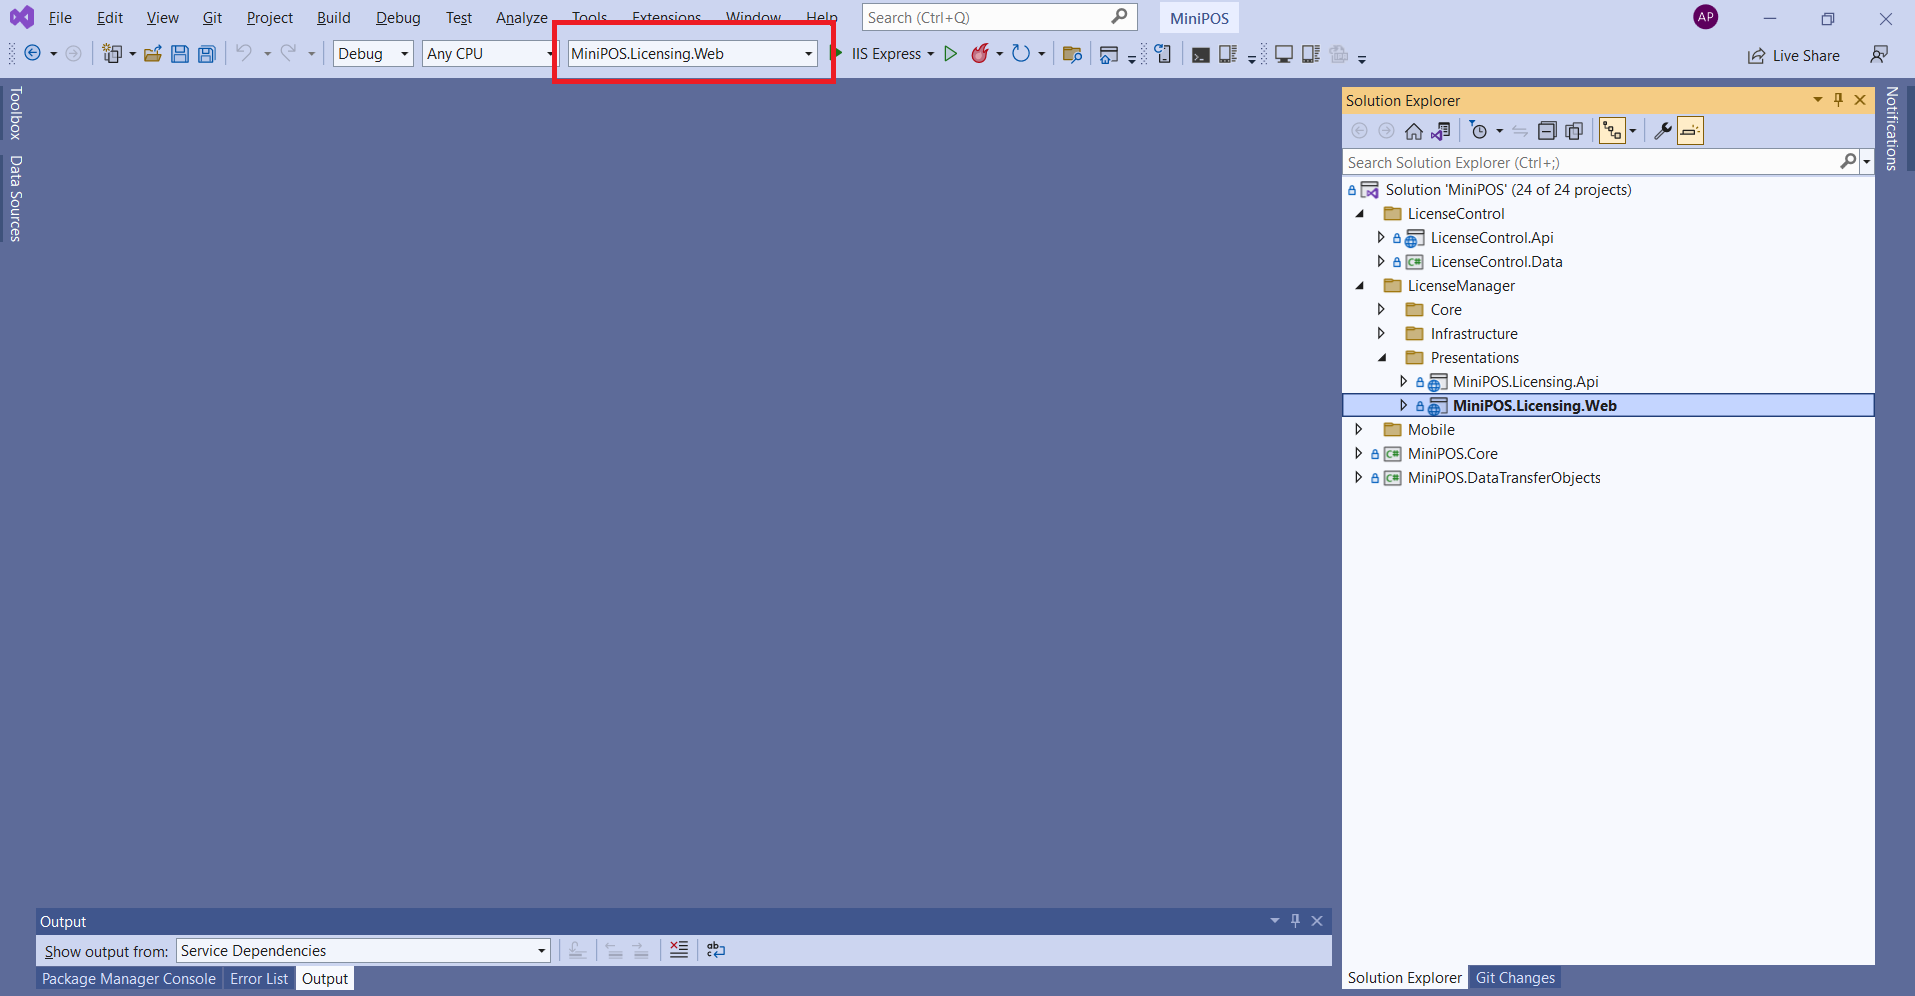Open the IIS Express dropdown arrow
The height and width of the screenshot is (996, 1915).
[931, 54]
